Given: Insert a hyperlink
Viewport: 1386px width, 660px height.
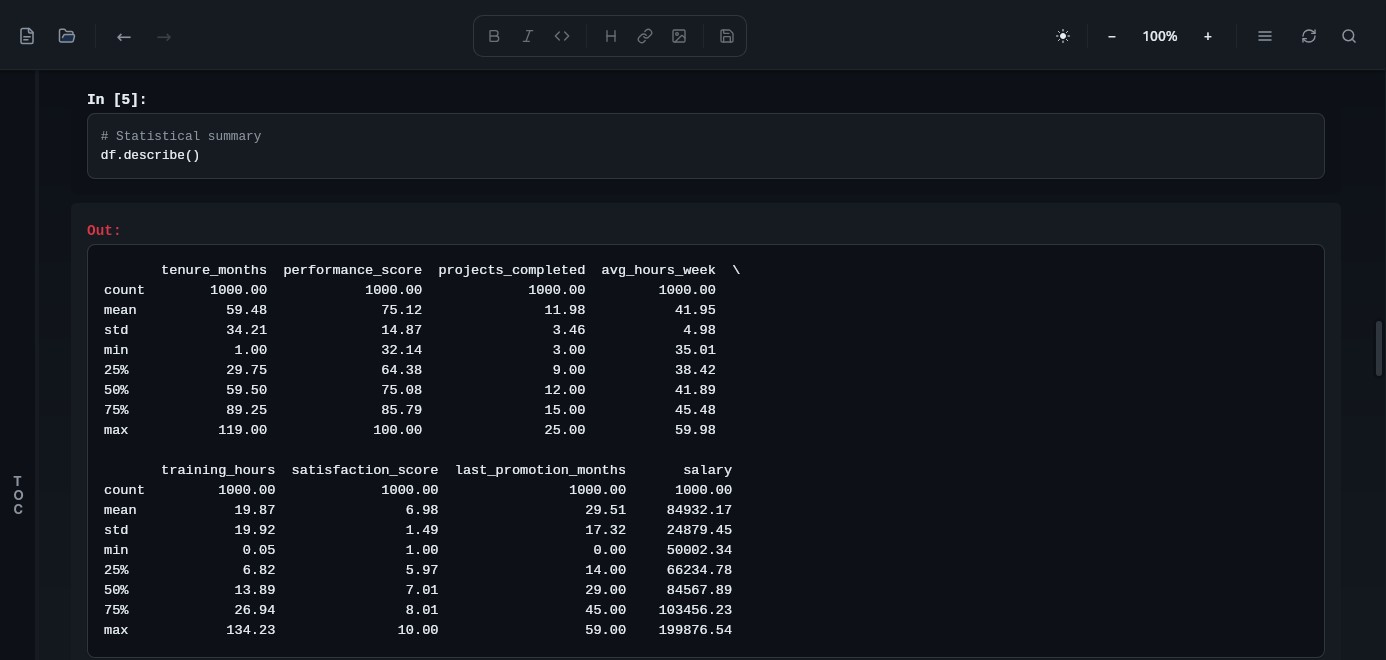Looking at the screenshot, I should point(645,36).
